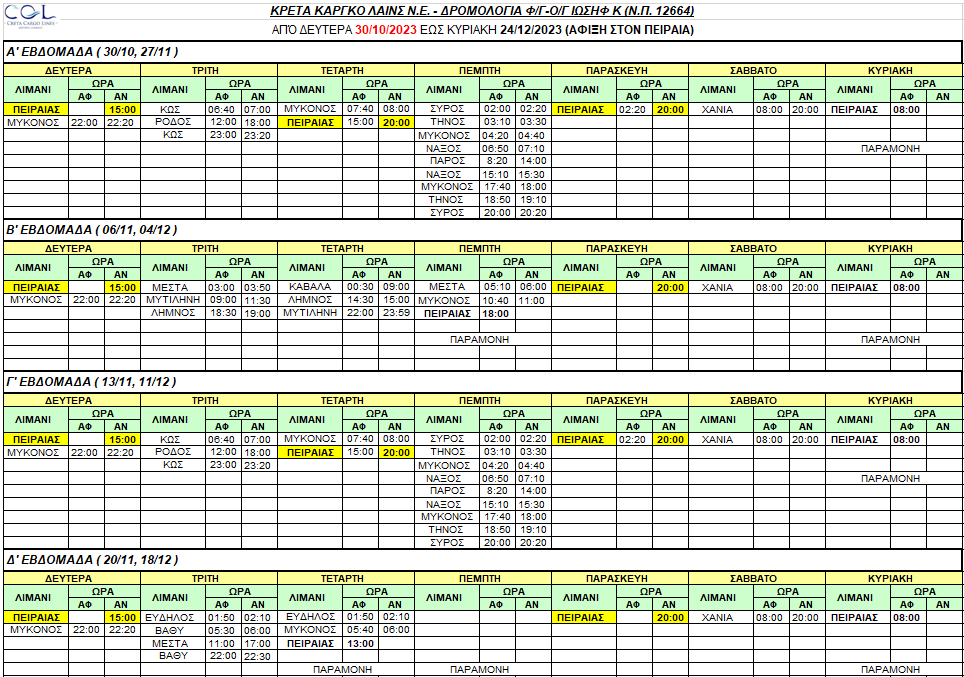Click yellow 20:00 cell in Β' week Friday
Viewport: 964px width, 677px height.
pyautogui.click(x=670, y=287)
